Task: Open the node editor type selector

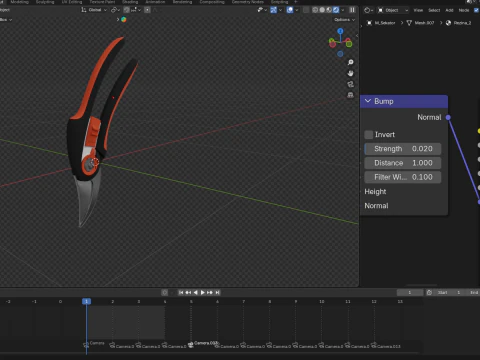Action: point(368,10)
